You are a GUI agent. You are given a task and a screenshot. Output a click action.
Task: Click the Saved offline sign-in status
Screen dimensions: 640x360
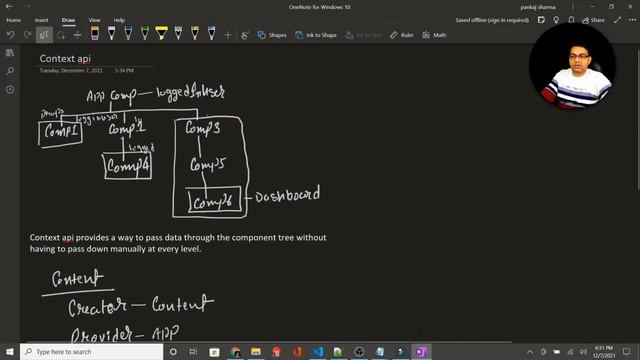coord(492,20)
